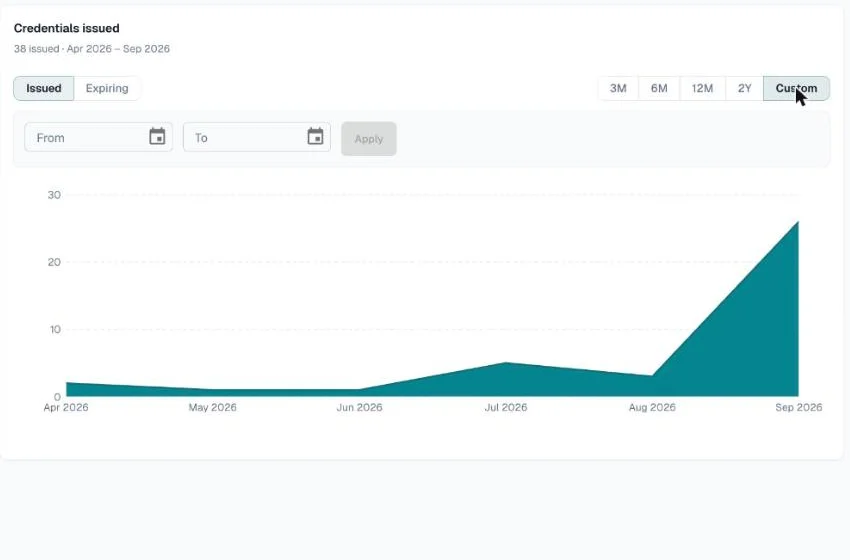
Task: Focus the From date input field
Action: pos(99,137)
